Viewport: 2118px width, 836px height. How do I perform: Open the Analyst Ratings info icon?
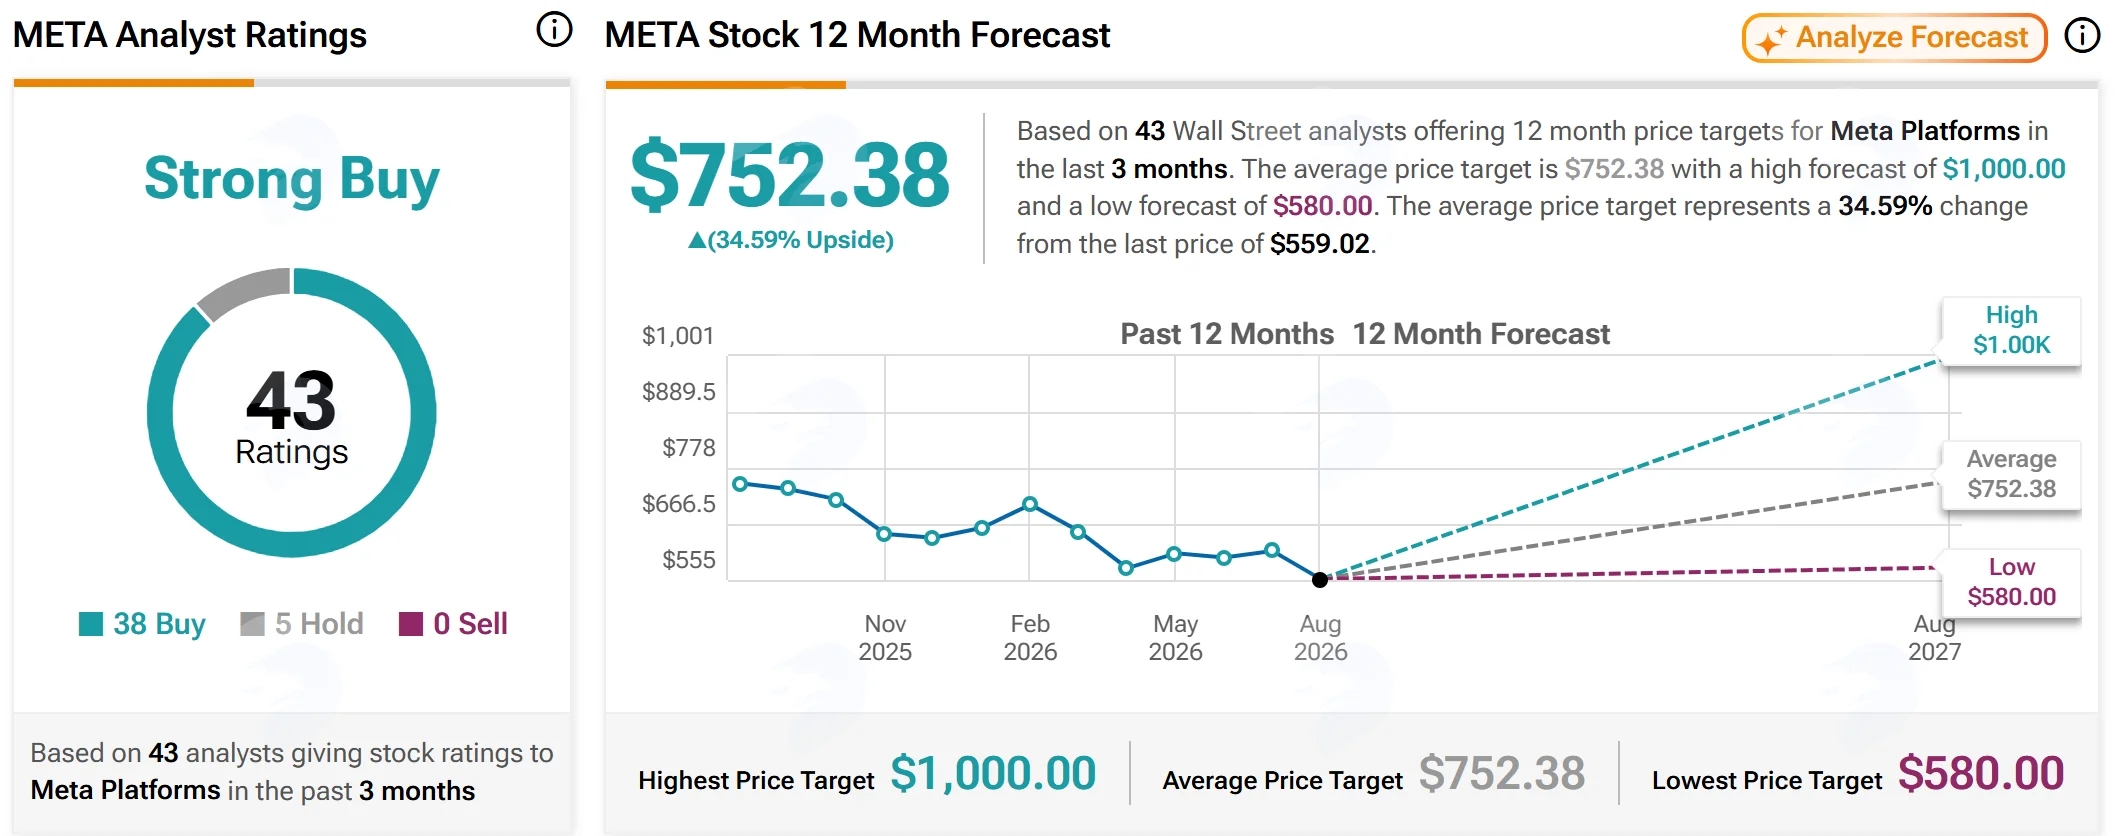(554, 30)
